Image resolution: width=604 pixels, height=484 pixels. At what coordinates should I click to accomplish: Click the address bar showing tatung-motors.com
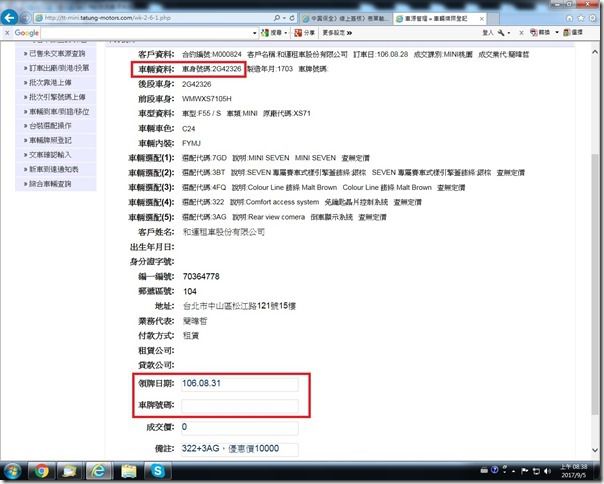coord(153,18)
